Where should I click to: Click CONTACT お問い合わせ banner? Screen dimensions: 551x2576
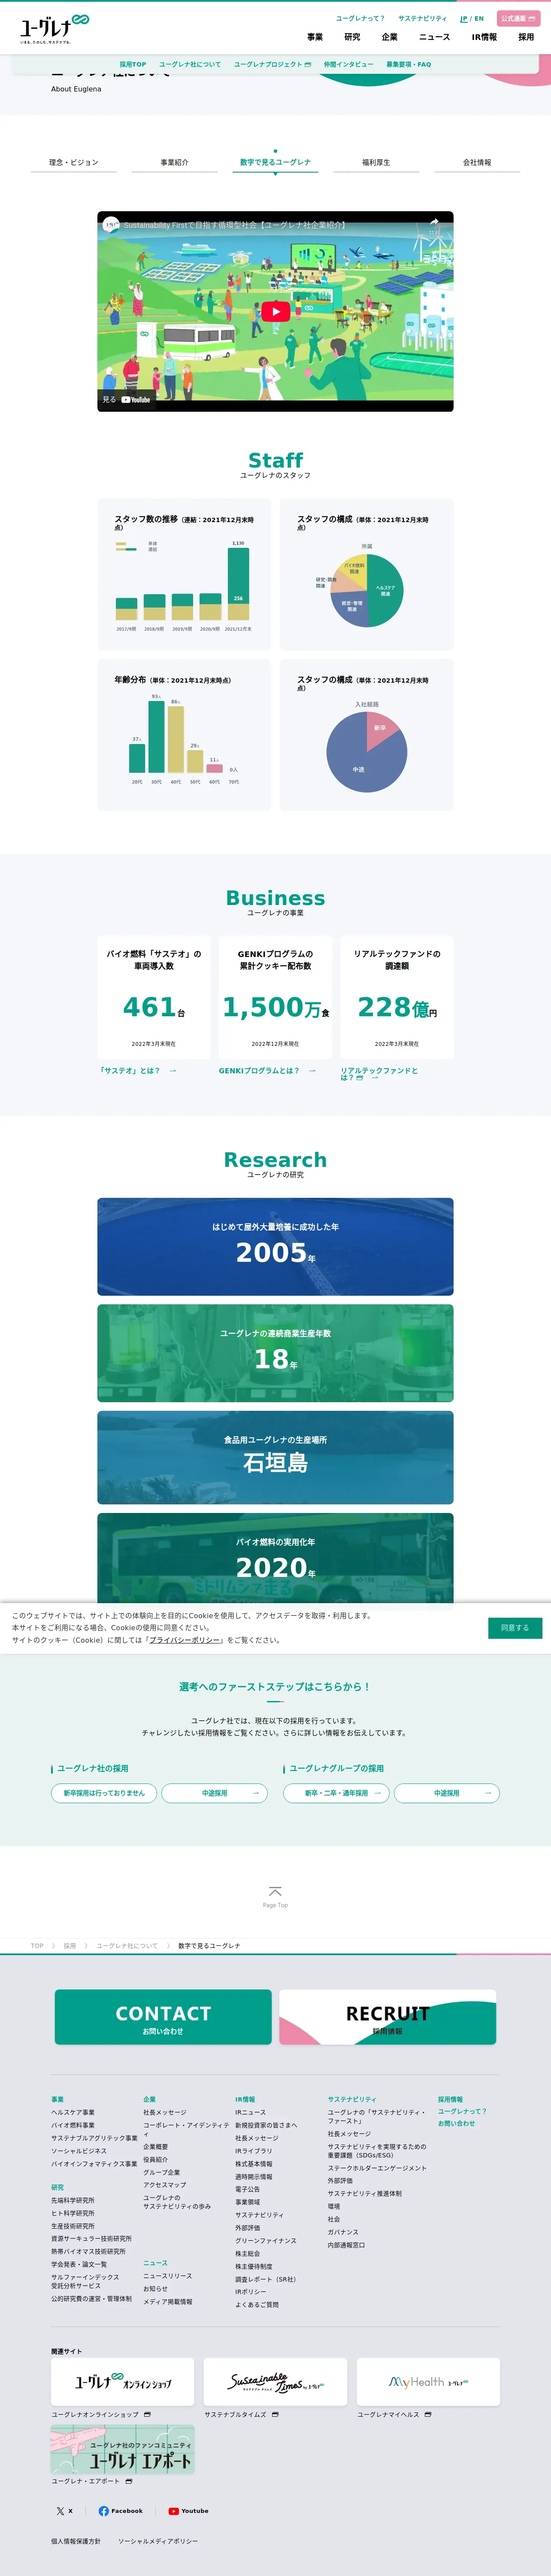point(163,2017)
